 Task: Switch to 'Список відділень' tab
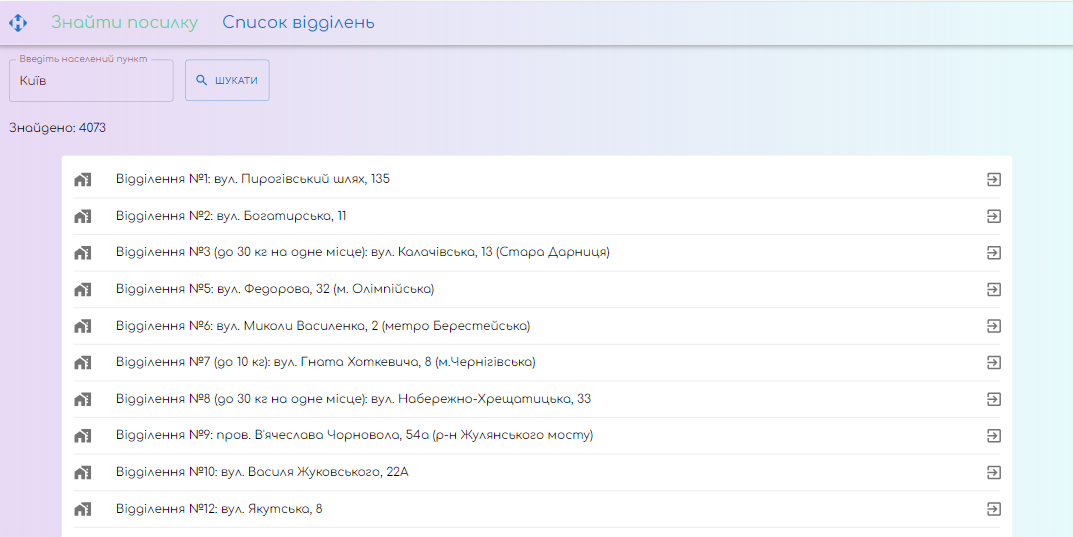(298, 22)
